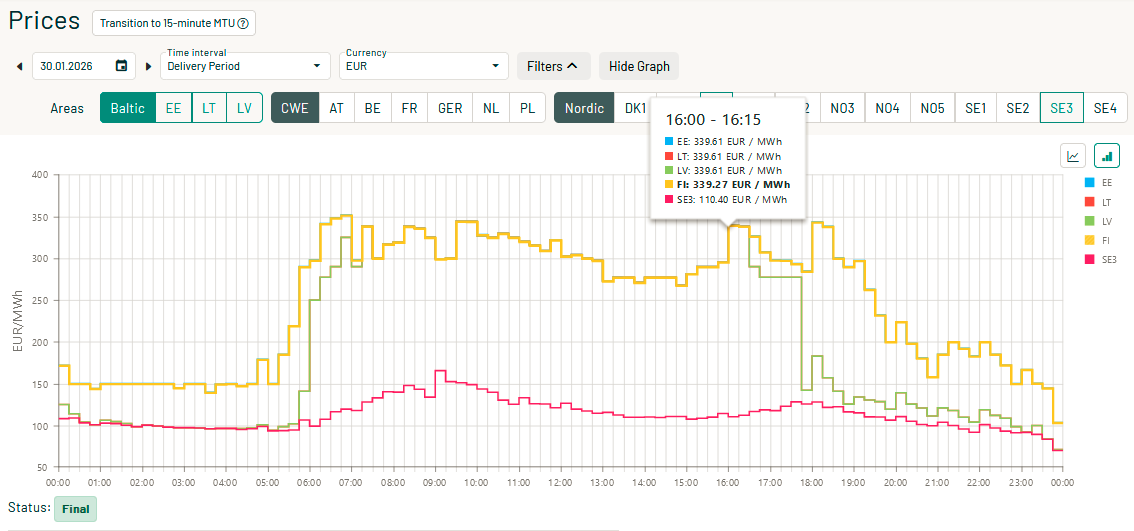Select the SE1 area

[x=976, y=109]
